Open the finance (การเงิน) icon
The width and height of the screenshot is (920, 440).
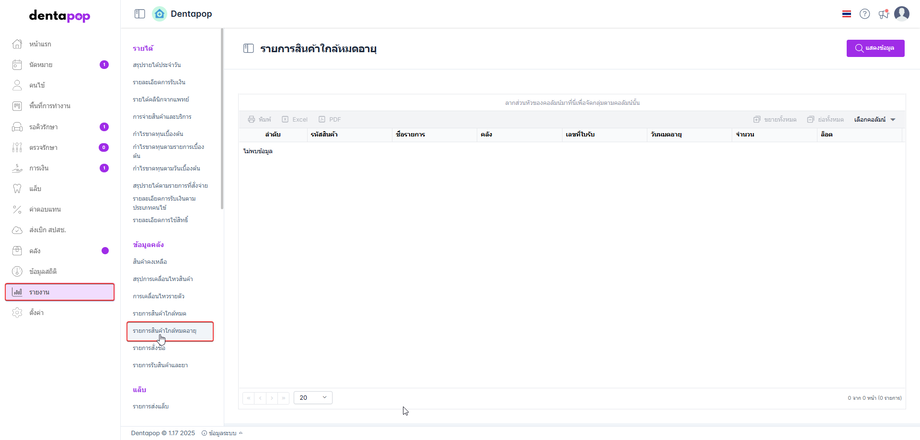click(17, 168)
